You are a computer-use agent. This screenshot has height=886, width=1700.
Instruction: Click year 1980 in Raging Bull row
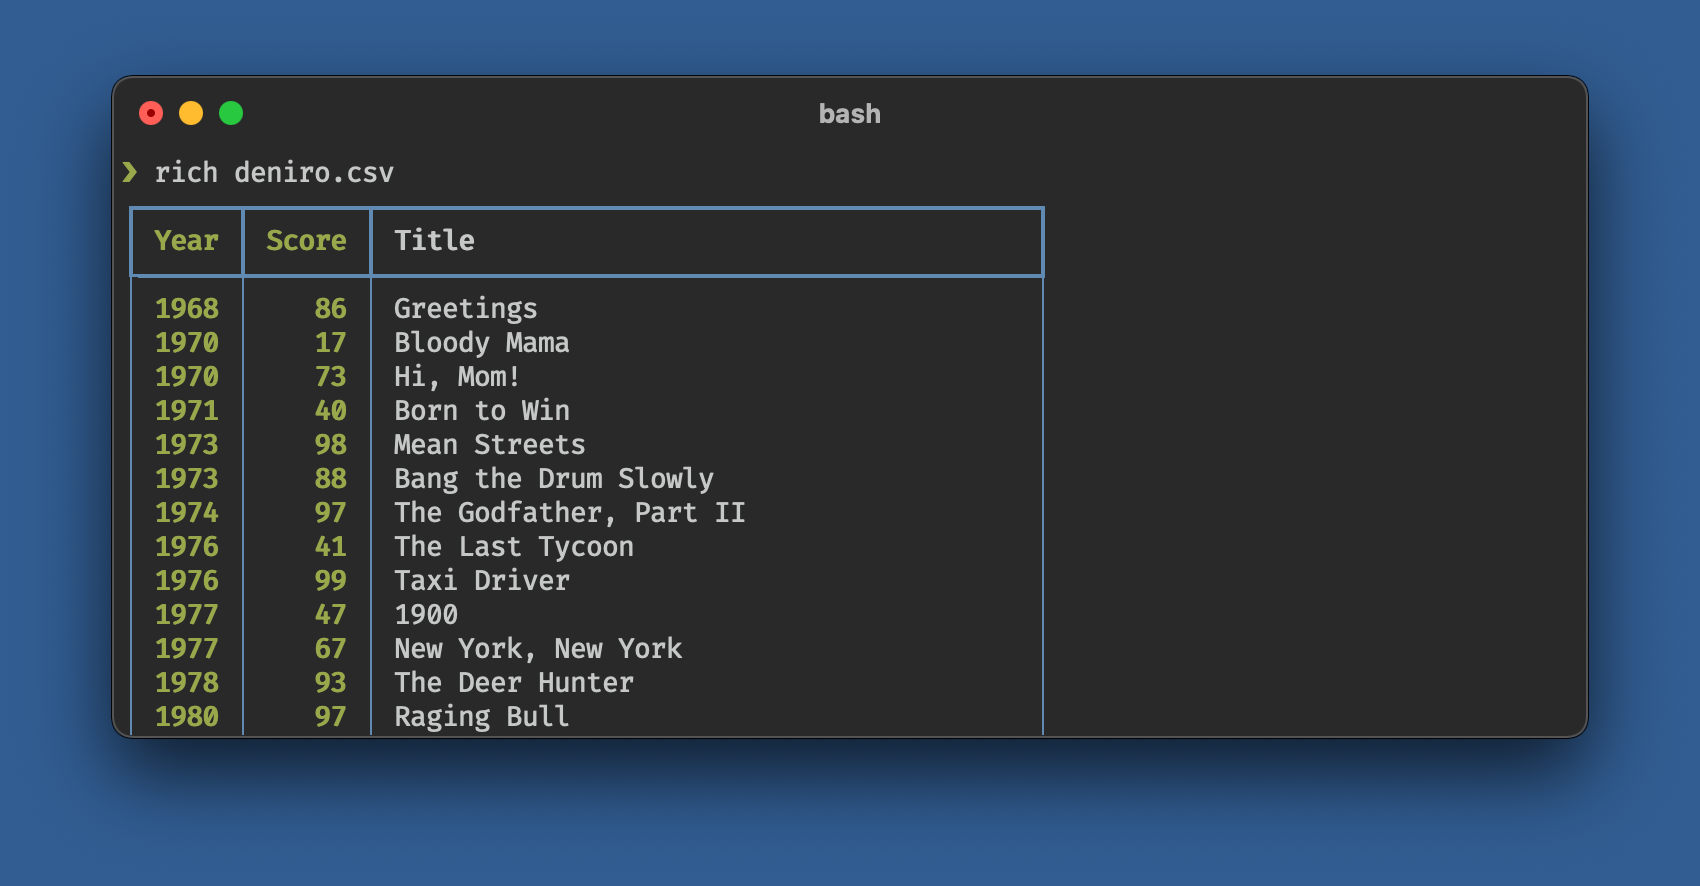point(187,717)
